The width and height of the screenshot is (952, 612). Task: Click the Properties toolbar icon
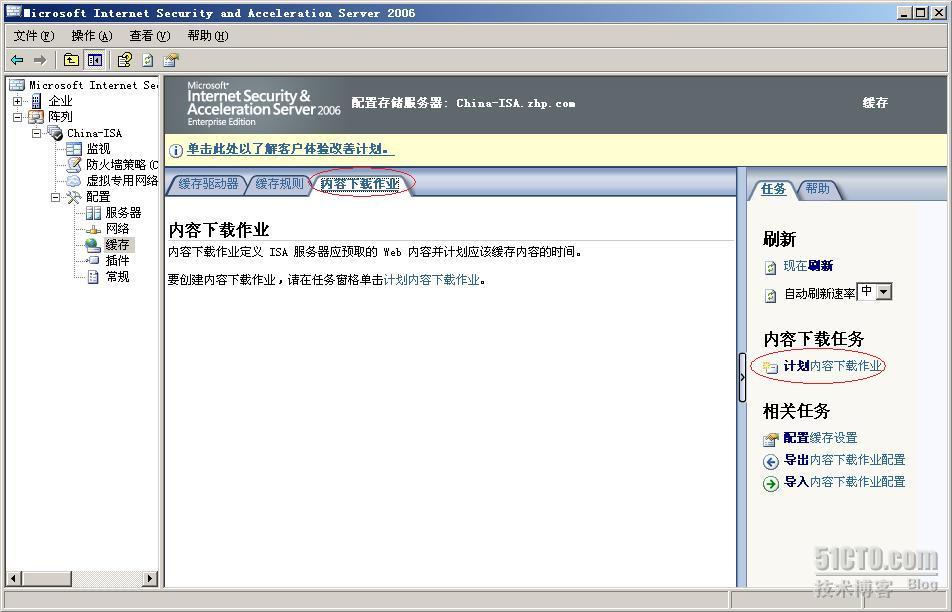tap(124, 60)
